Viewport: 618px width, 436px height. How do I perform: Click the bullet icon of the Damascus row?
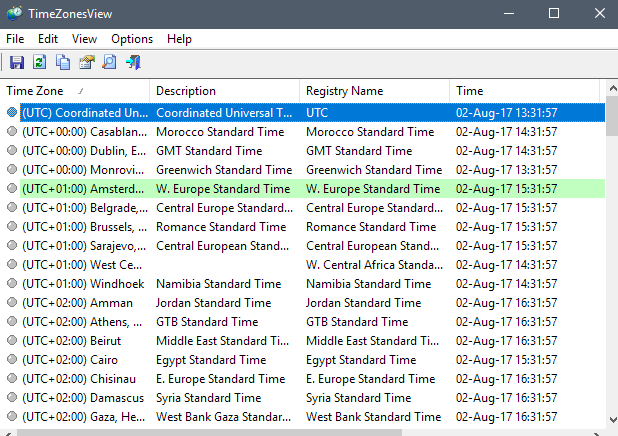click(x=12, y=397)
